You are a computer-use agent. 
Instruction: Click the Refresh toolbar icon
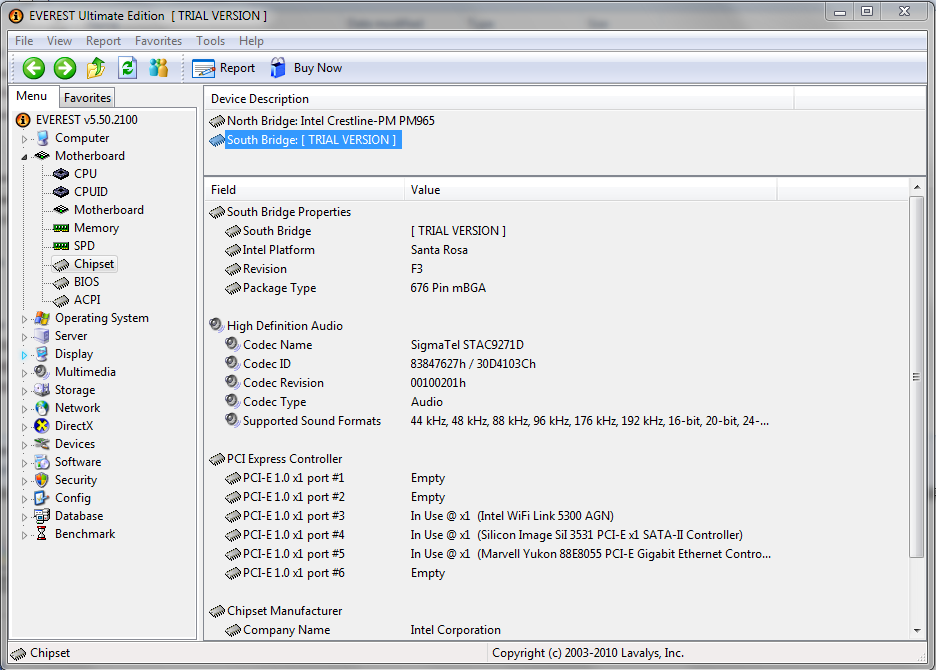click(127, 68)
